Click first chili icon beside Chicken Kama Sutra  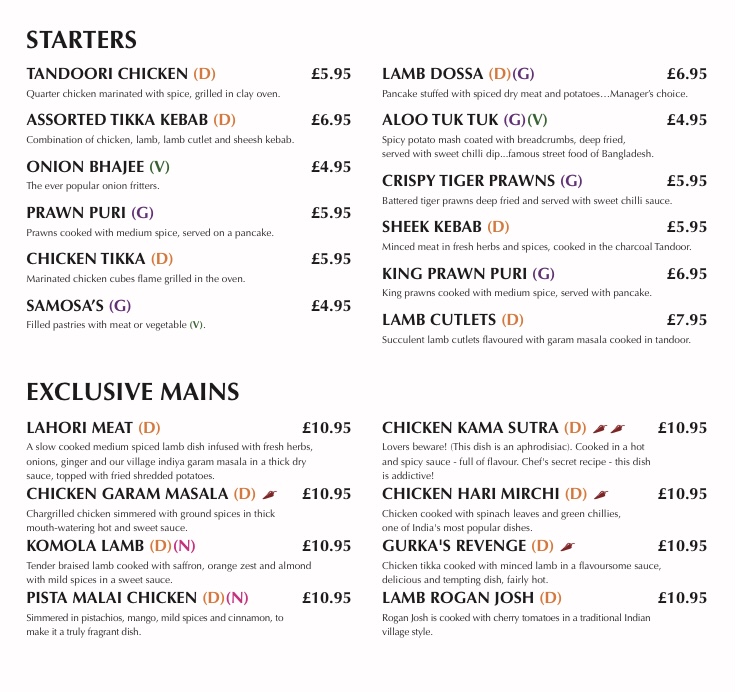point(600,428)
